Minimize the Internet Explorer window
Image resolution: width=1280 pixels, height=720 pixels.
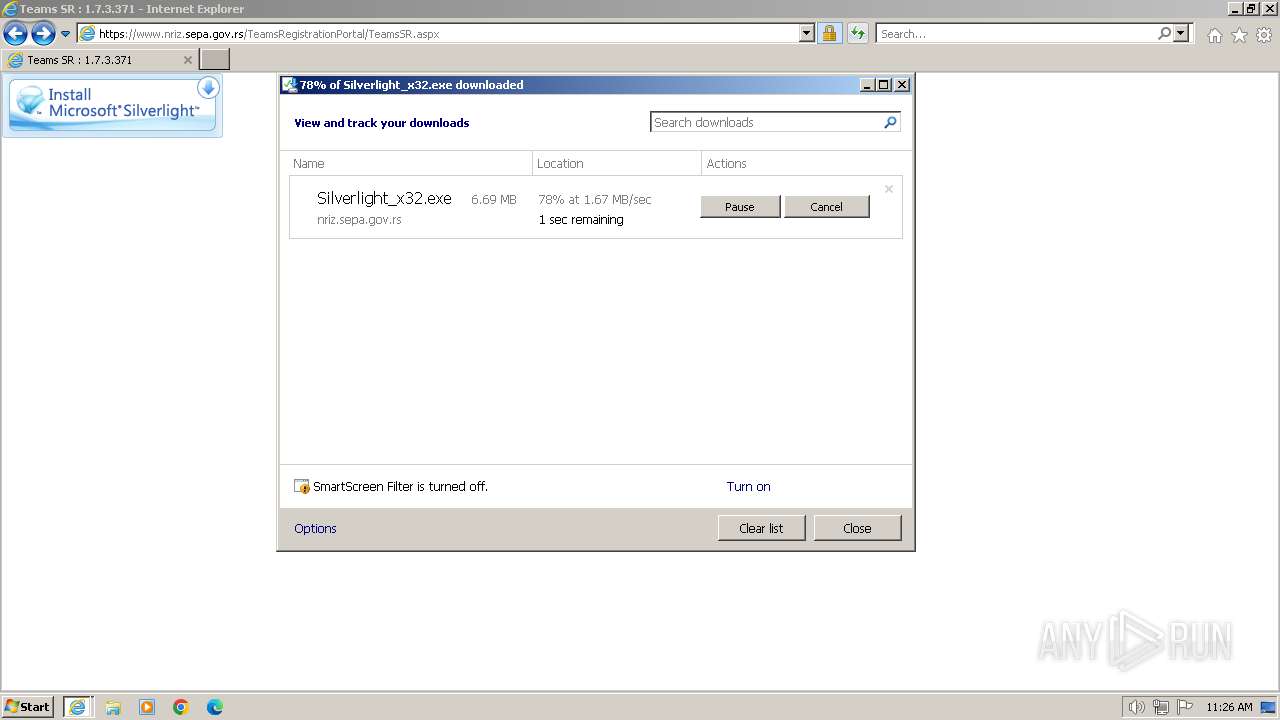[x=1235, y=9]
